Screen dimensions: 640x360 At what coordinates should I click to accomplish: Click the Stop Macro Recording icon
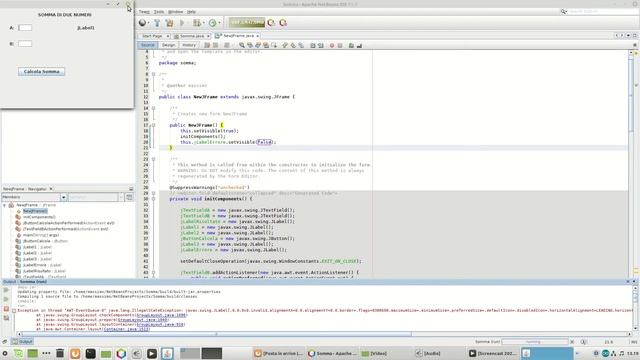pos(340,45)
